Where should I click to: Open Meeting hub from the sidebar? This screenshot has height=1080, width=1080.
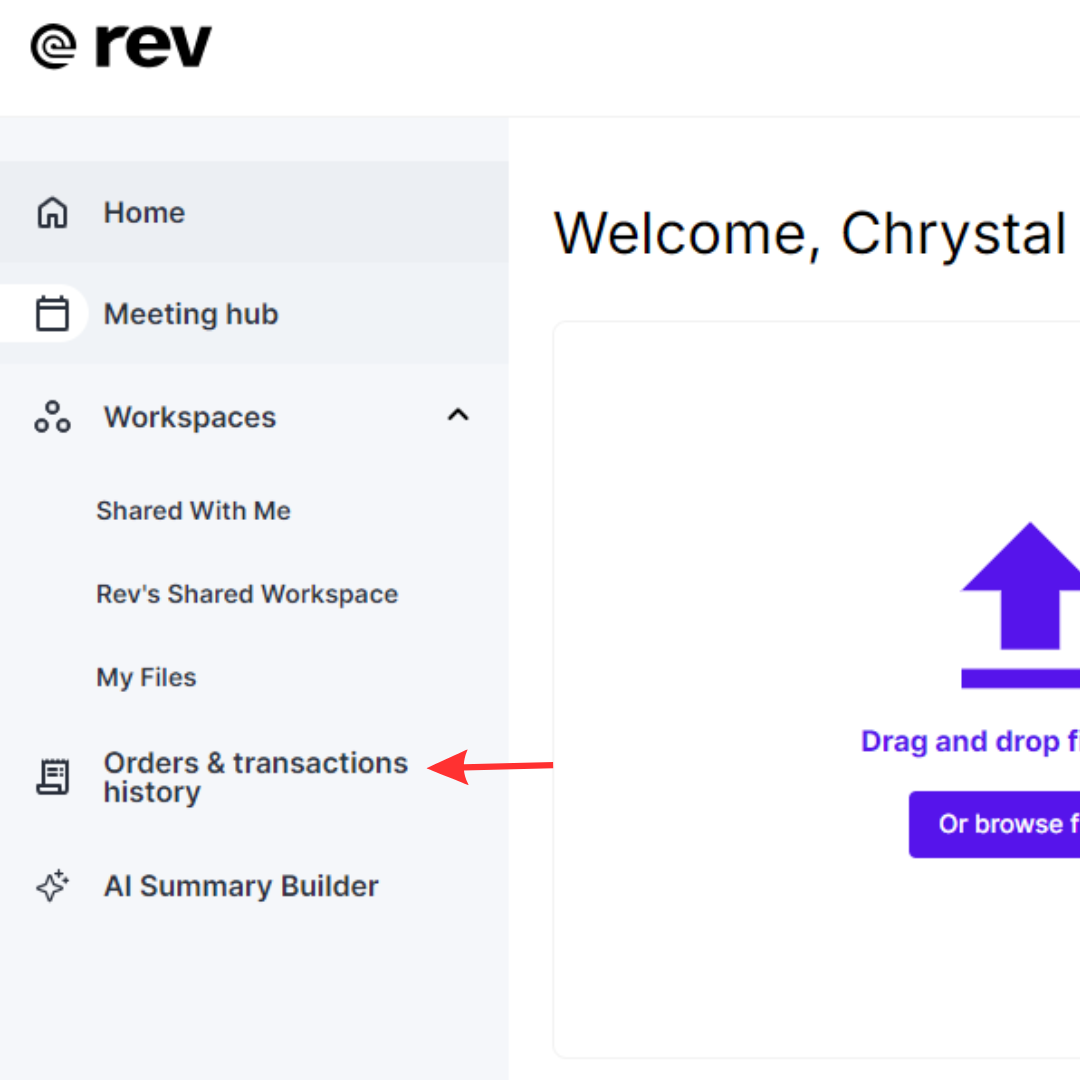[254, 313]
